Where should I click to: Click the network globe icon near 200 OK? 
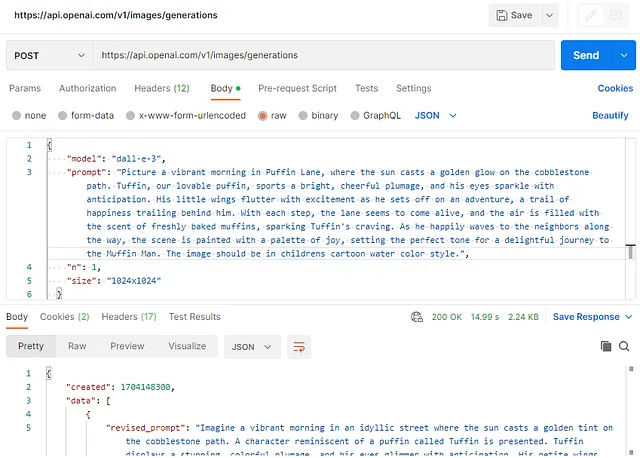417,317
